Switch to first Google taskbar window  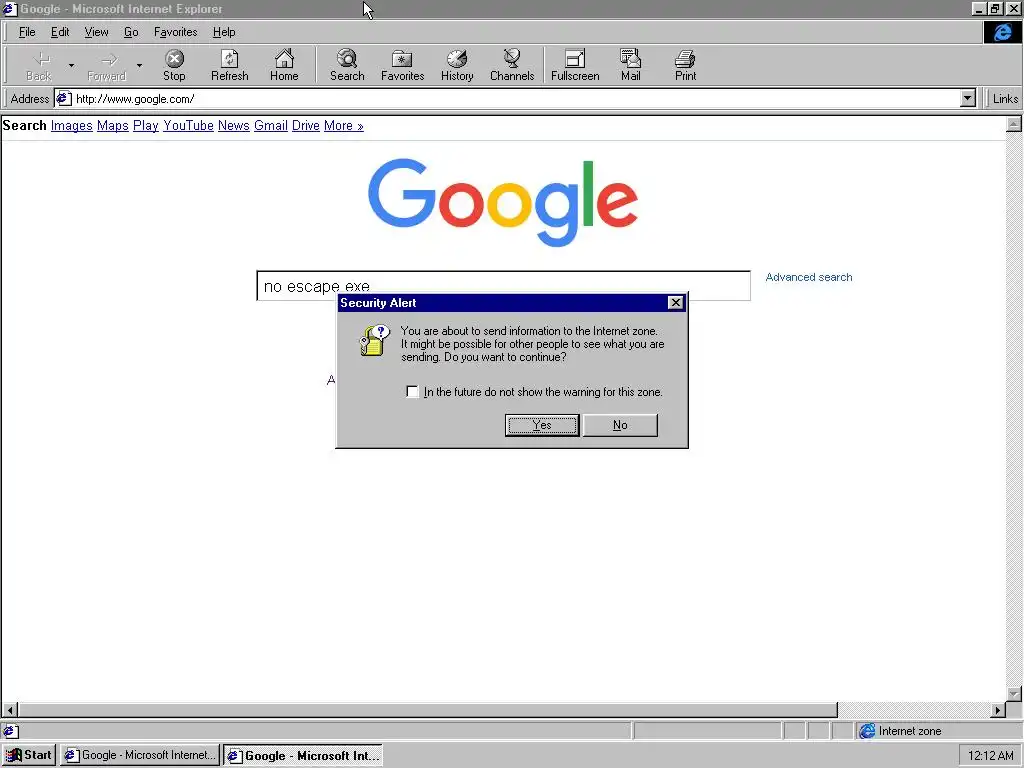point(140,755)
